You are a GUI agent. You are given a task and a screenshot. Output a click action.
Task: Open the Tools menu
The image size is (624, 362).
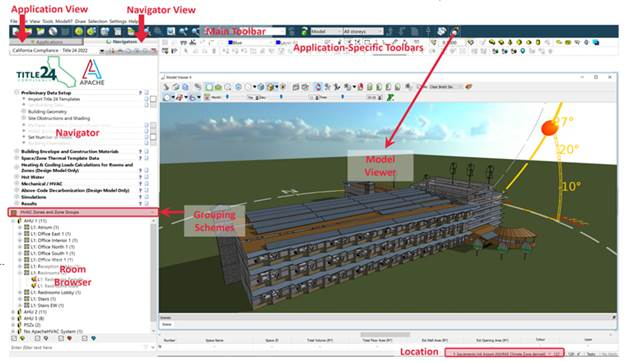(x=48, y=21)
